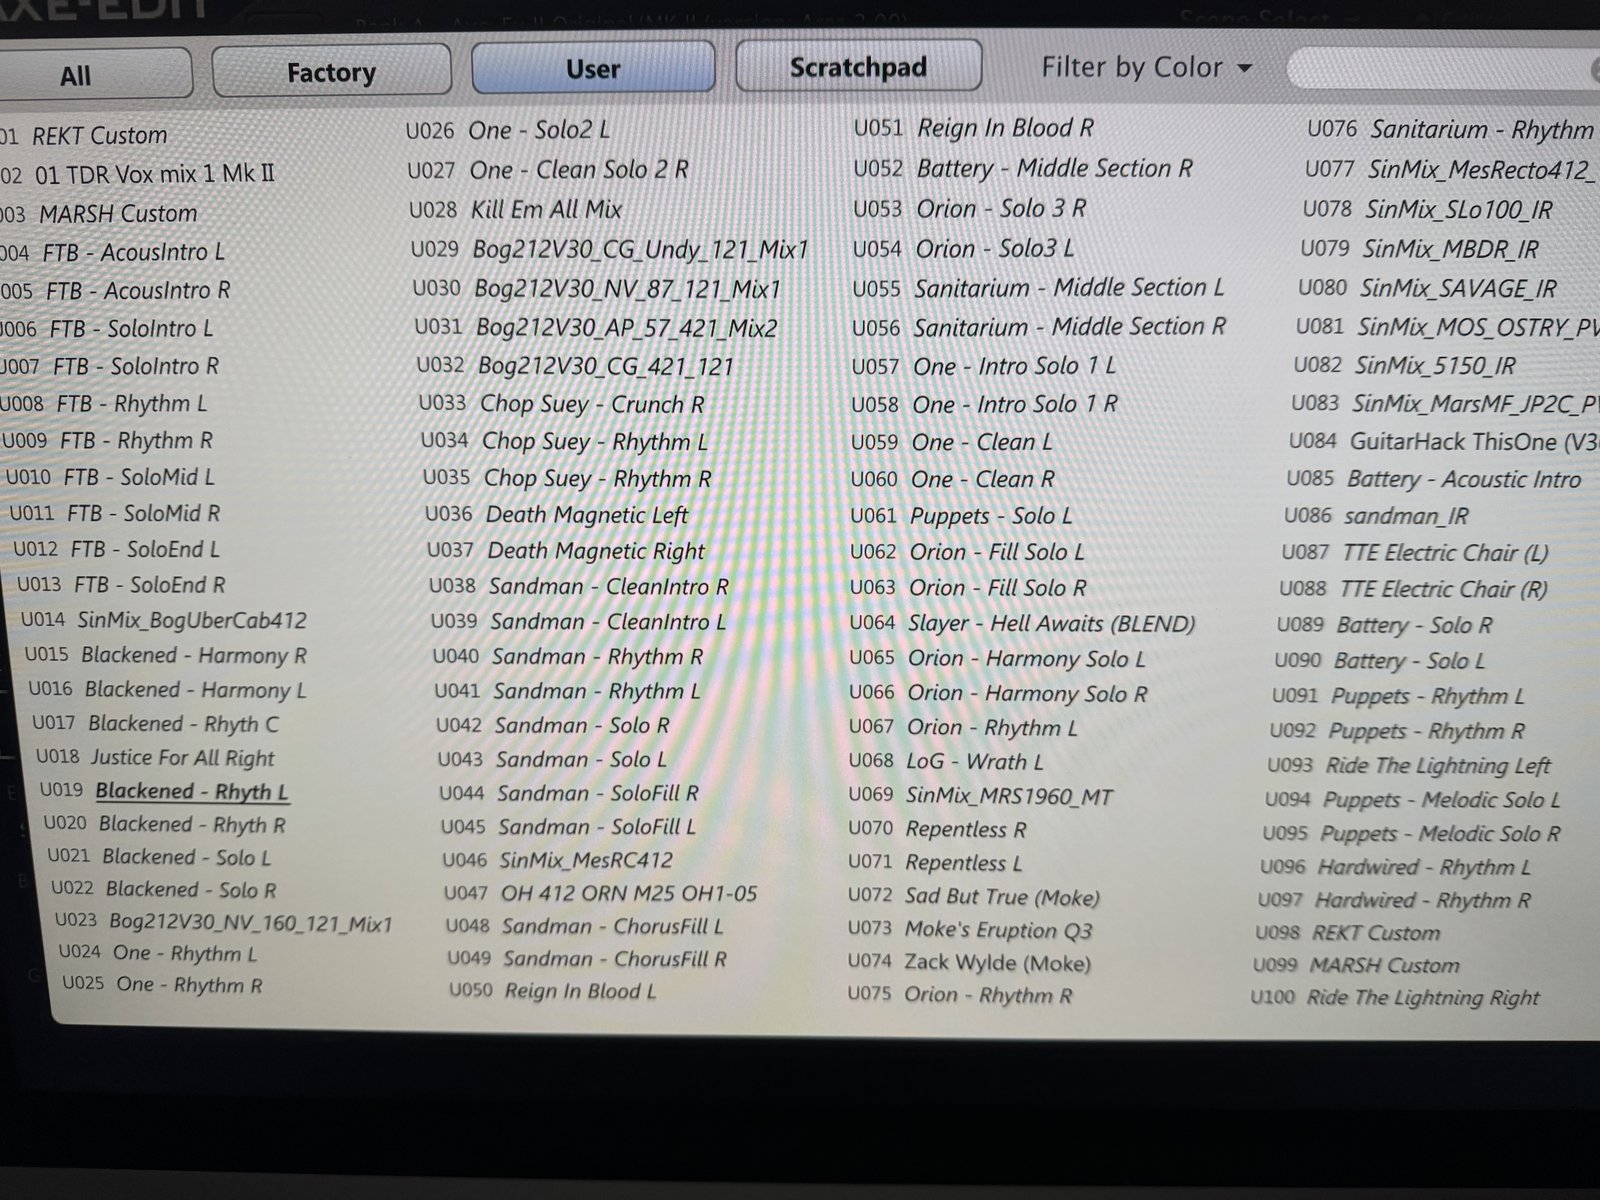Select U070 Repentless R
The width and height of the screenshot is (1600, 1200).
tap(937, 829)
